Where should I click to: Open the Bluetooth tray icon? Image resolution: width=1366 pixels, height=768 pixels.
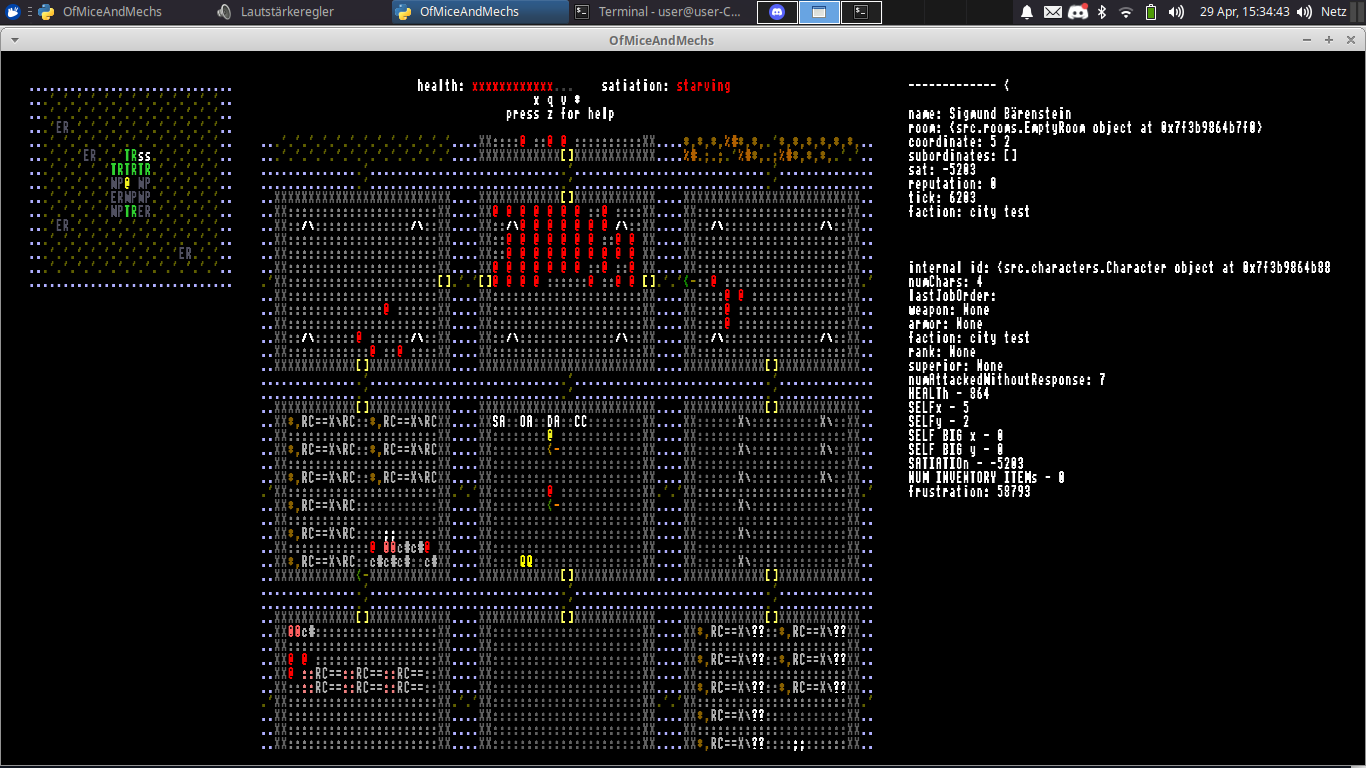1103,12
